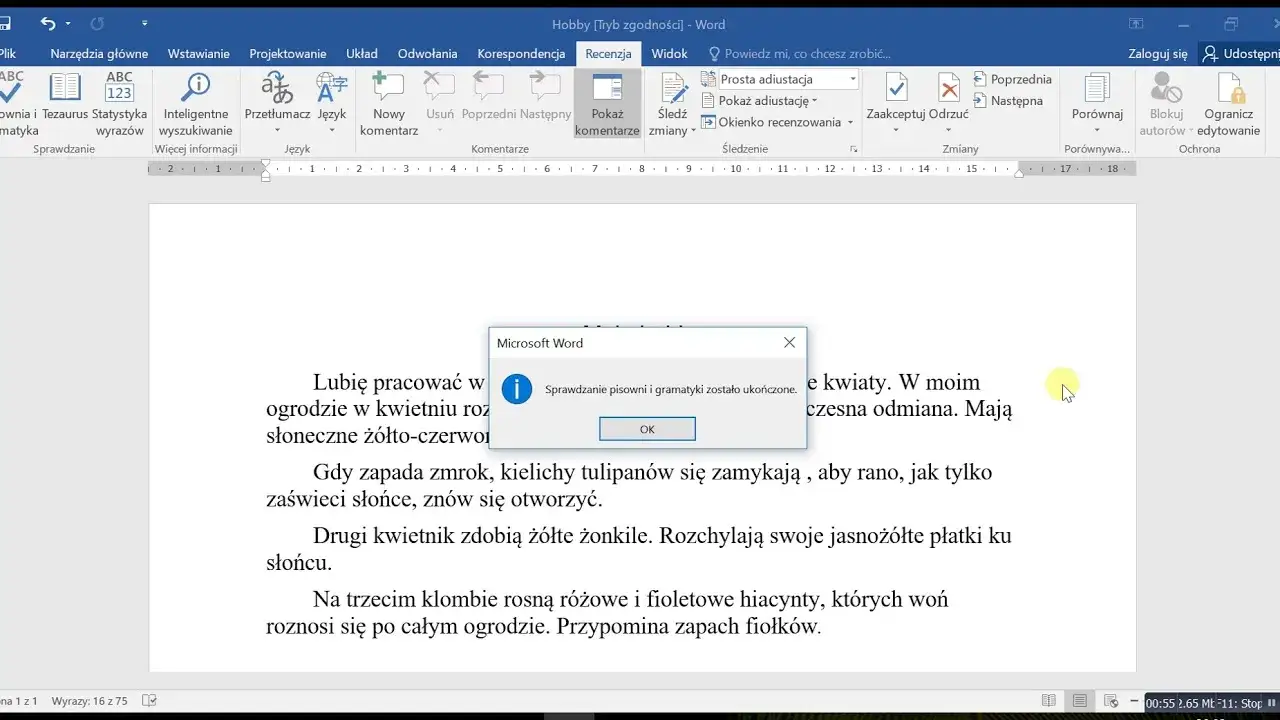
Task: Click the word 'tulipanów' in document
Action: point(627,472)
